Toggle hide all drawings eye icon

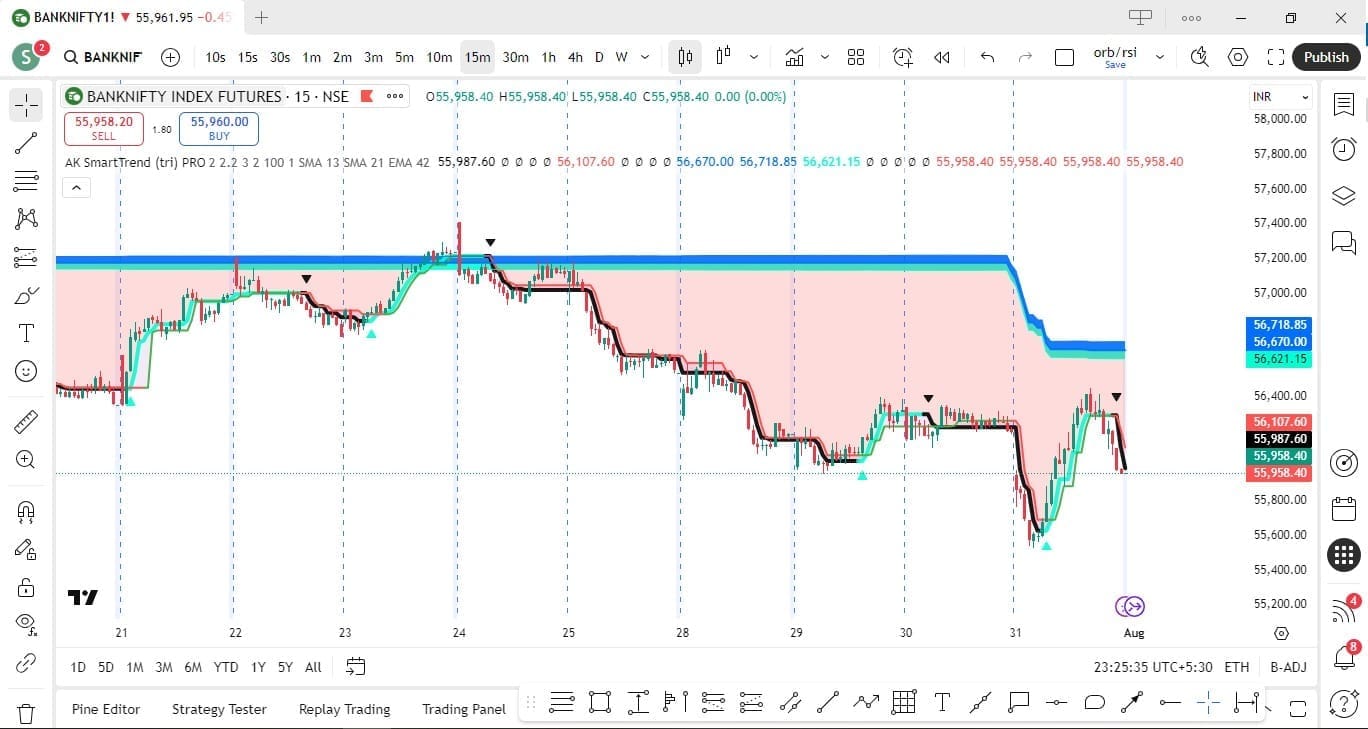26,624
